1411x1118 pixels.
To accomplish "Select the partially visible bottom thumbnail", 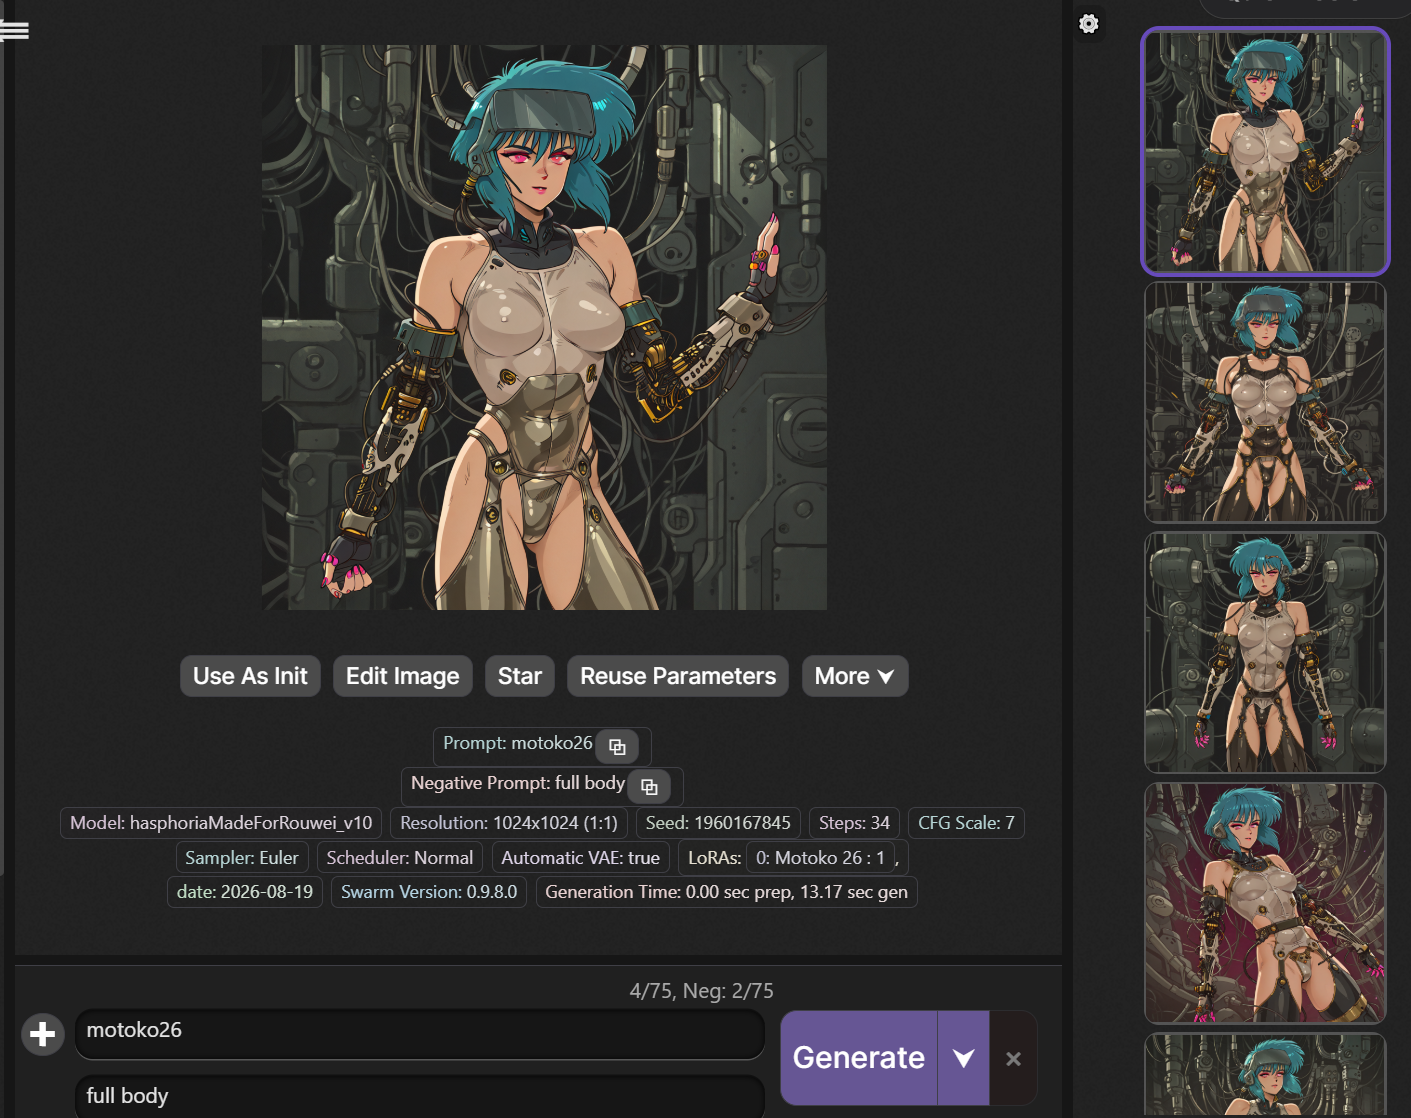I will click(1265, 1074).
